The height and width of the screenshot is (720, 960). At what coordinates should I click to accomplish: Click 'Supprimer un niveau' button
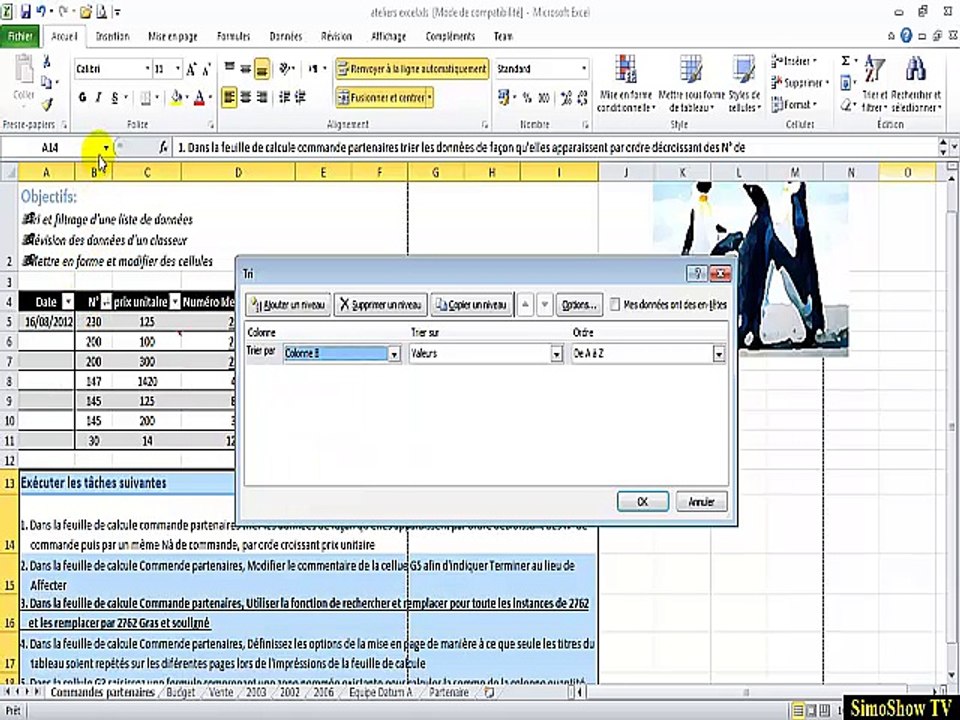(x=381, y=304)
